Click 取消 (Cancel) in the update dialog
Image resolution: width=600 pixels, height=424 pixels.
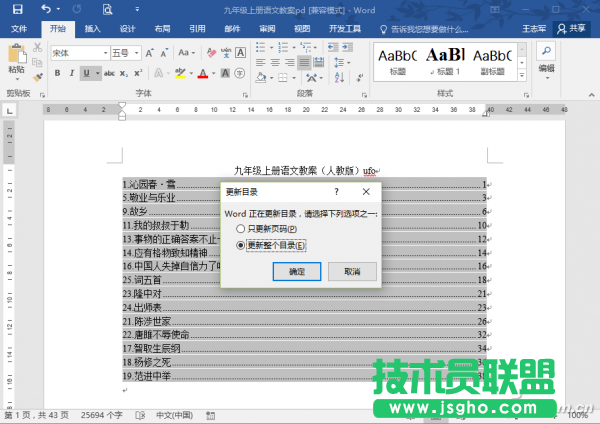(x=352, y=272)
